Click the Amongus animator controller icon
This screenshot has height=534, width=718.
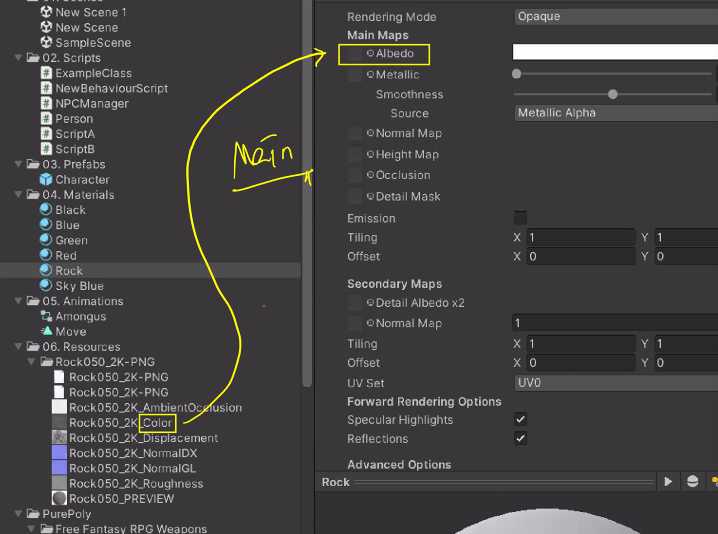tap(46, 316)
